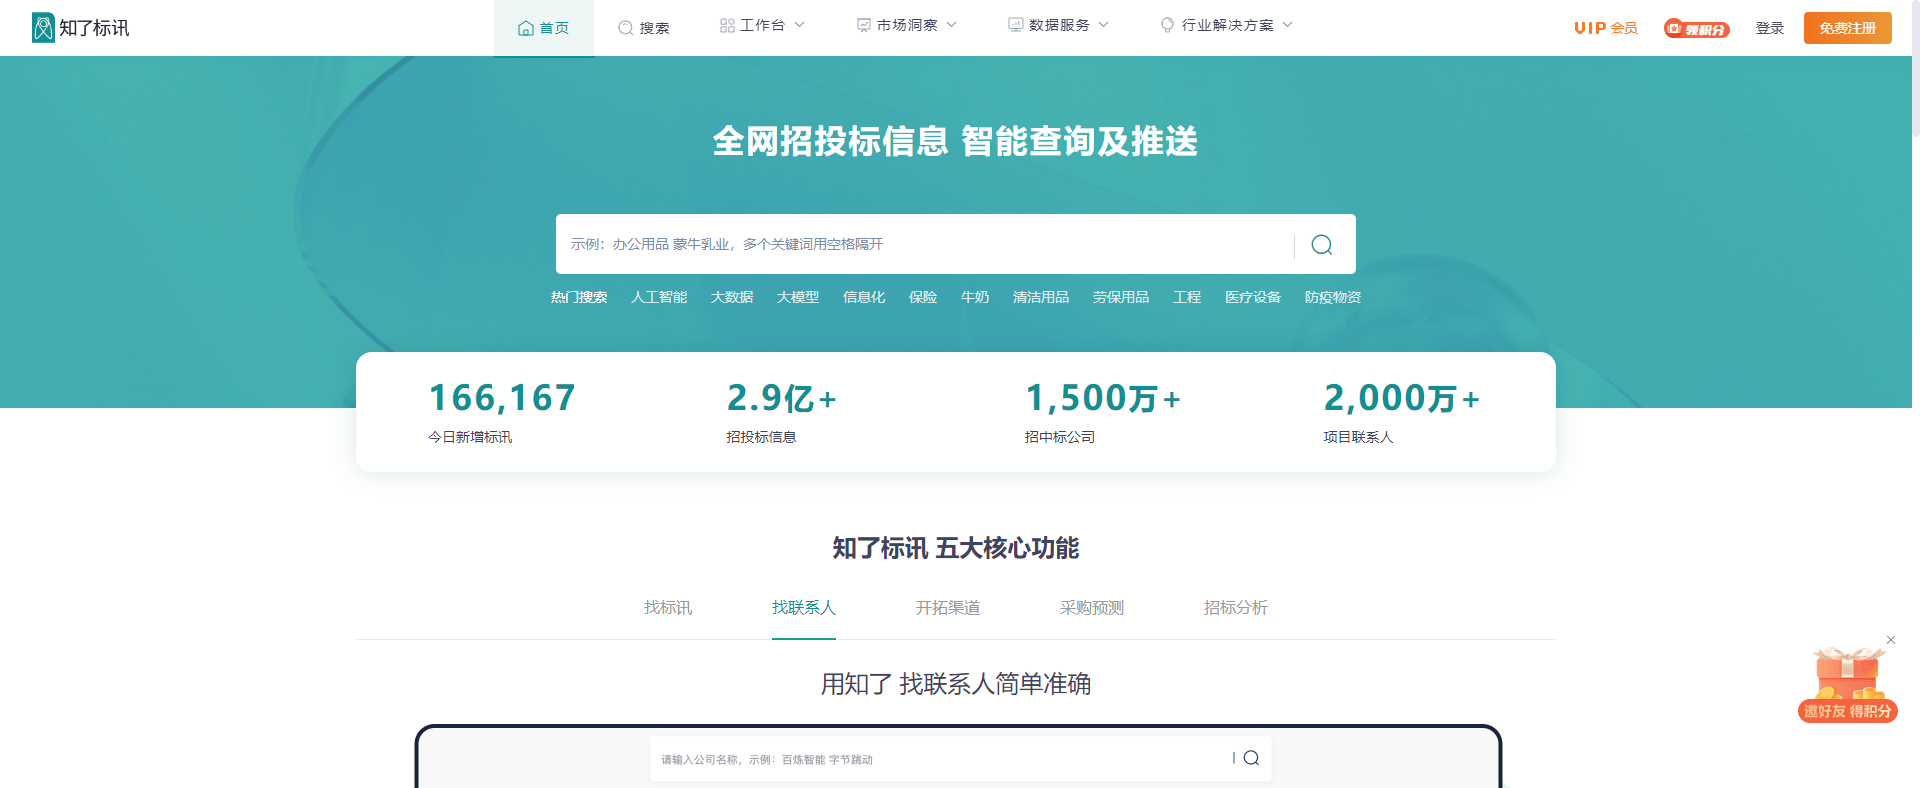Click the grid icon beside 工作台
Image resolution: width=1920 pixels, height=788 pixels.
(727, 25)
